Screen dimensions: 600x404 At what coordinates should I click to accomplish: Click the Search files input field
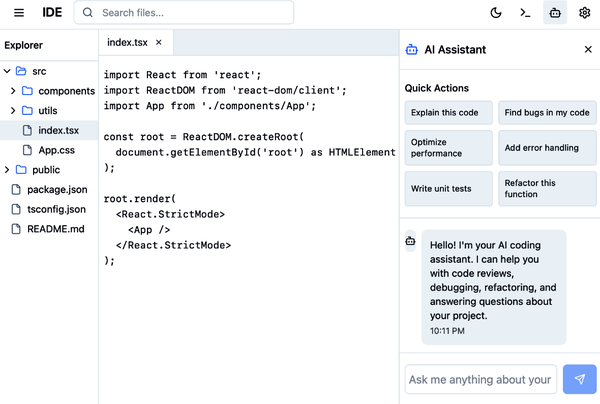(190, 13)
